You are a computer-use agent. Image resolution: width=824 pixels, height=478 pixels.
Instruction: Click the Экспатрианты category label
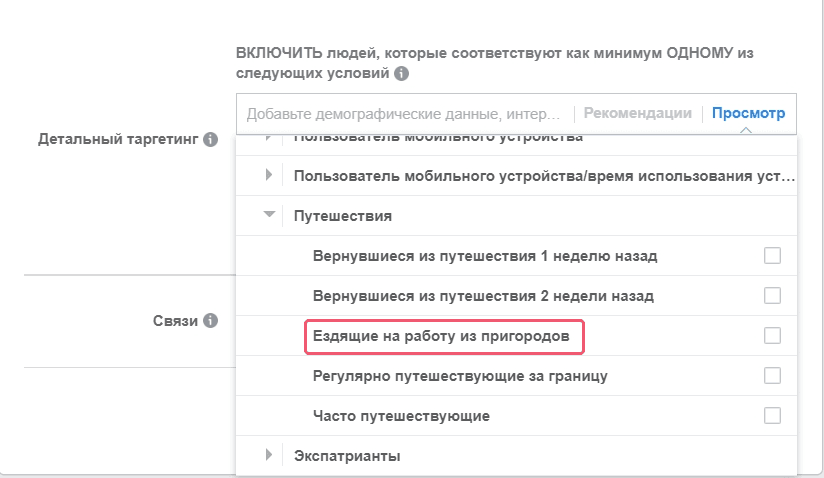[347, 456]
